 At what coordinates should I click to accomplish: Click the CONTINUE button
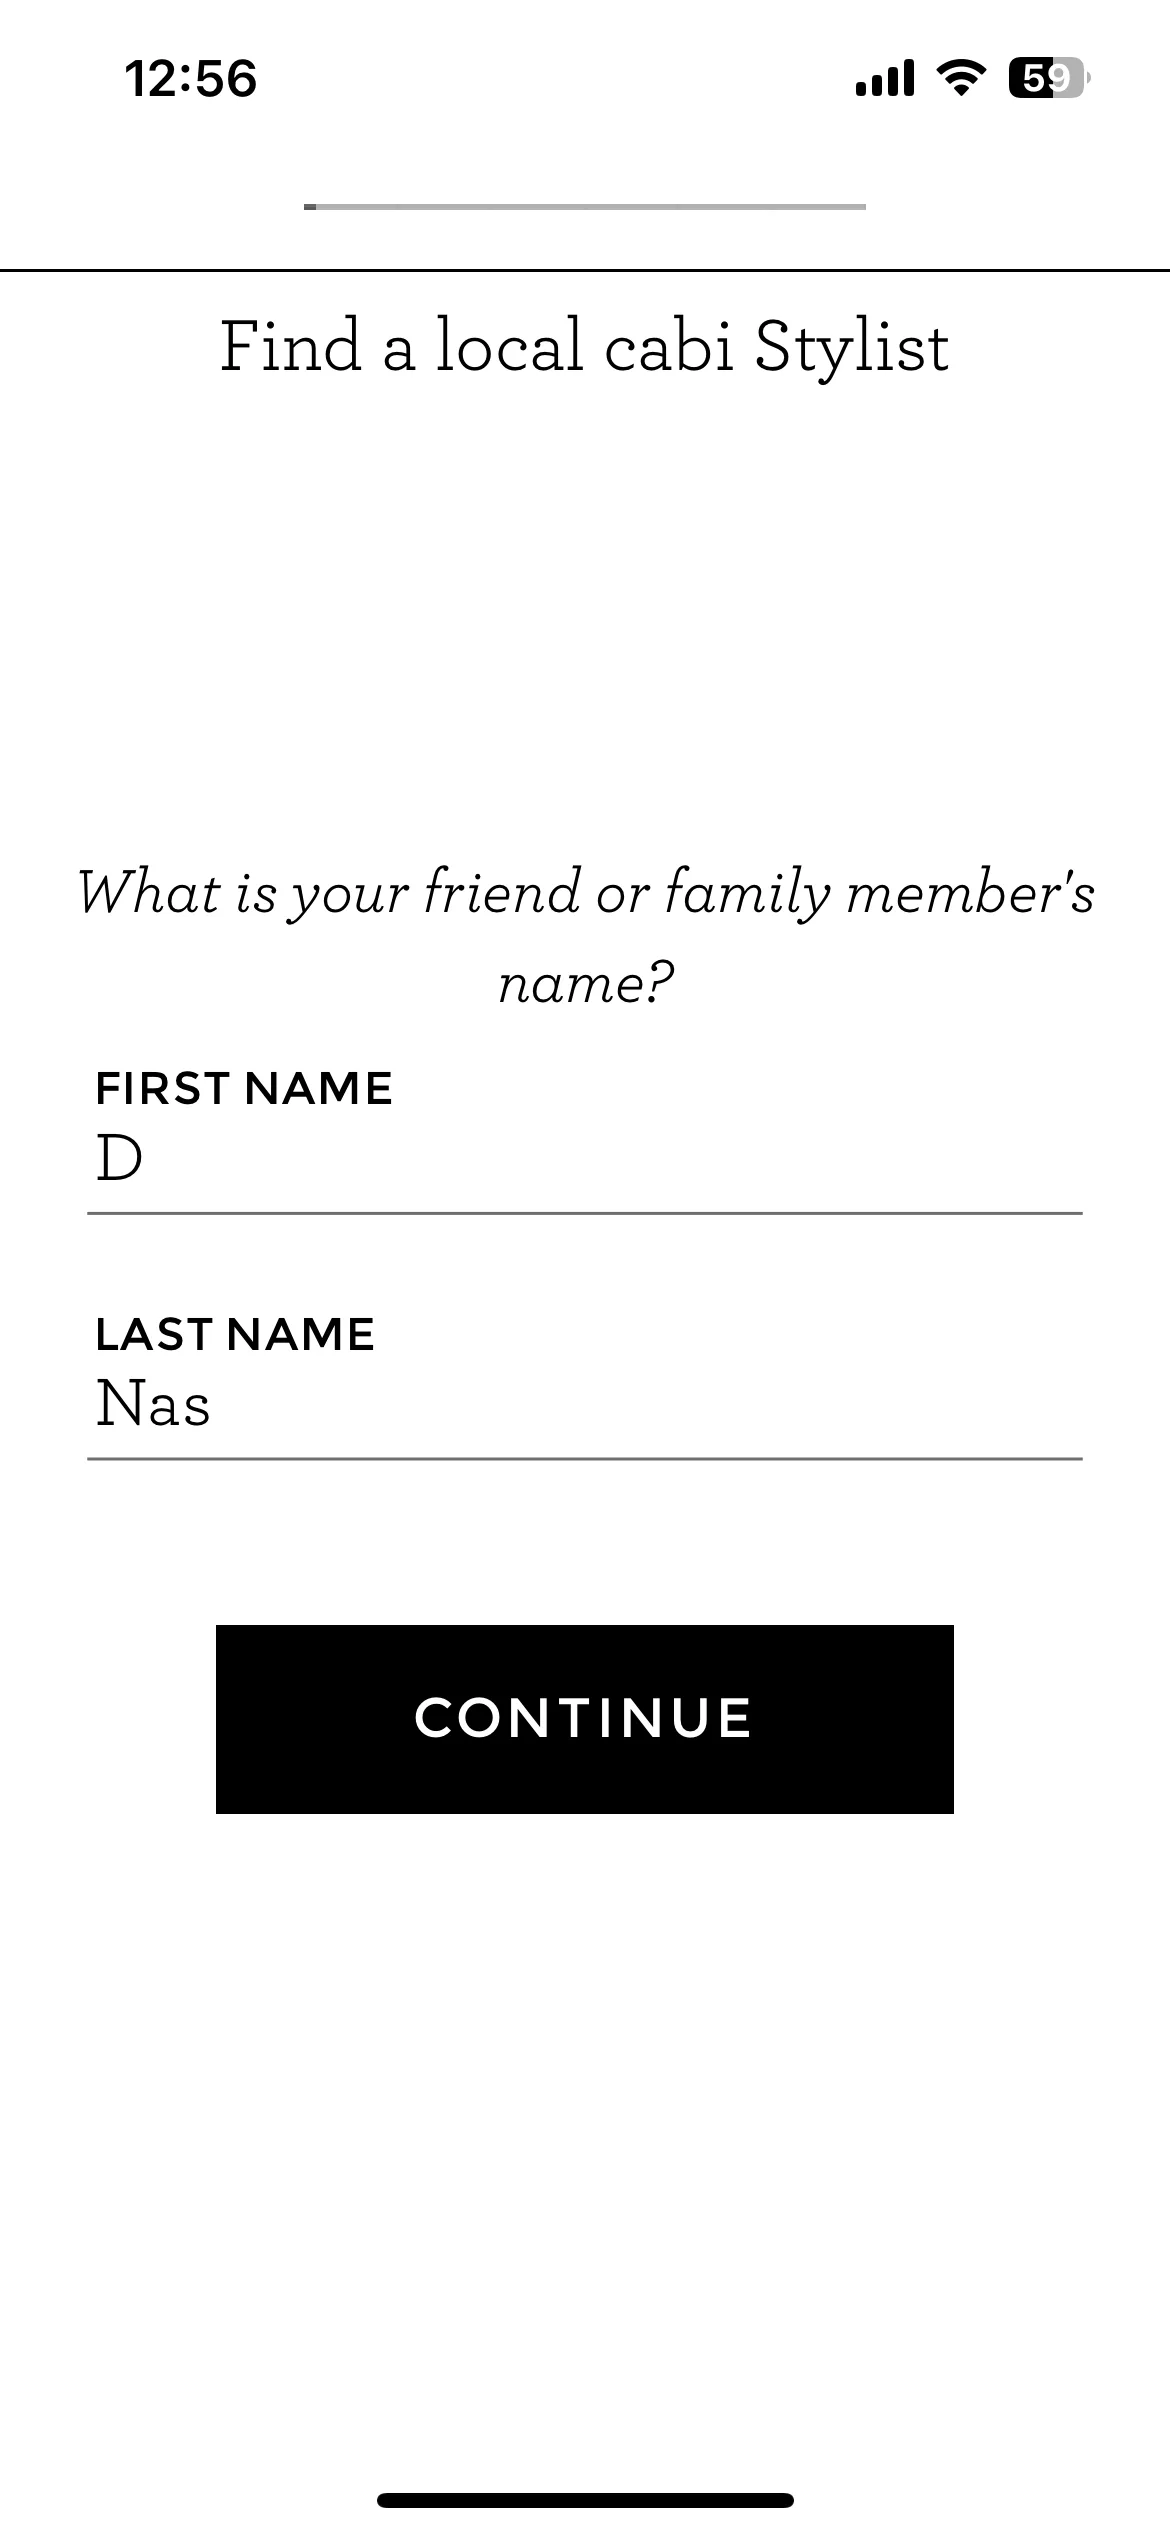[x=585, y=1719]
